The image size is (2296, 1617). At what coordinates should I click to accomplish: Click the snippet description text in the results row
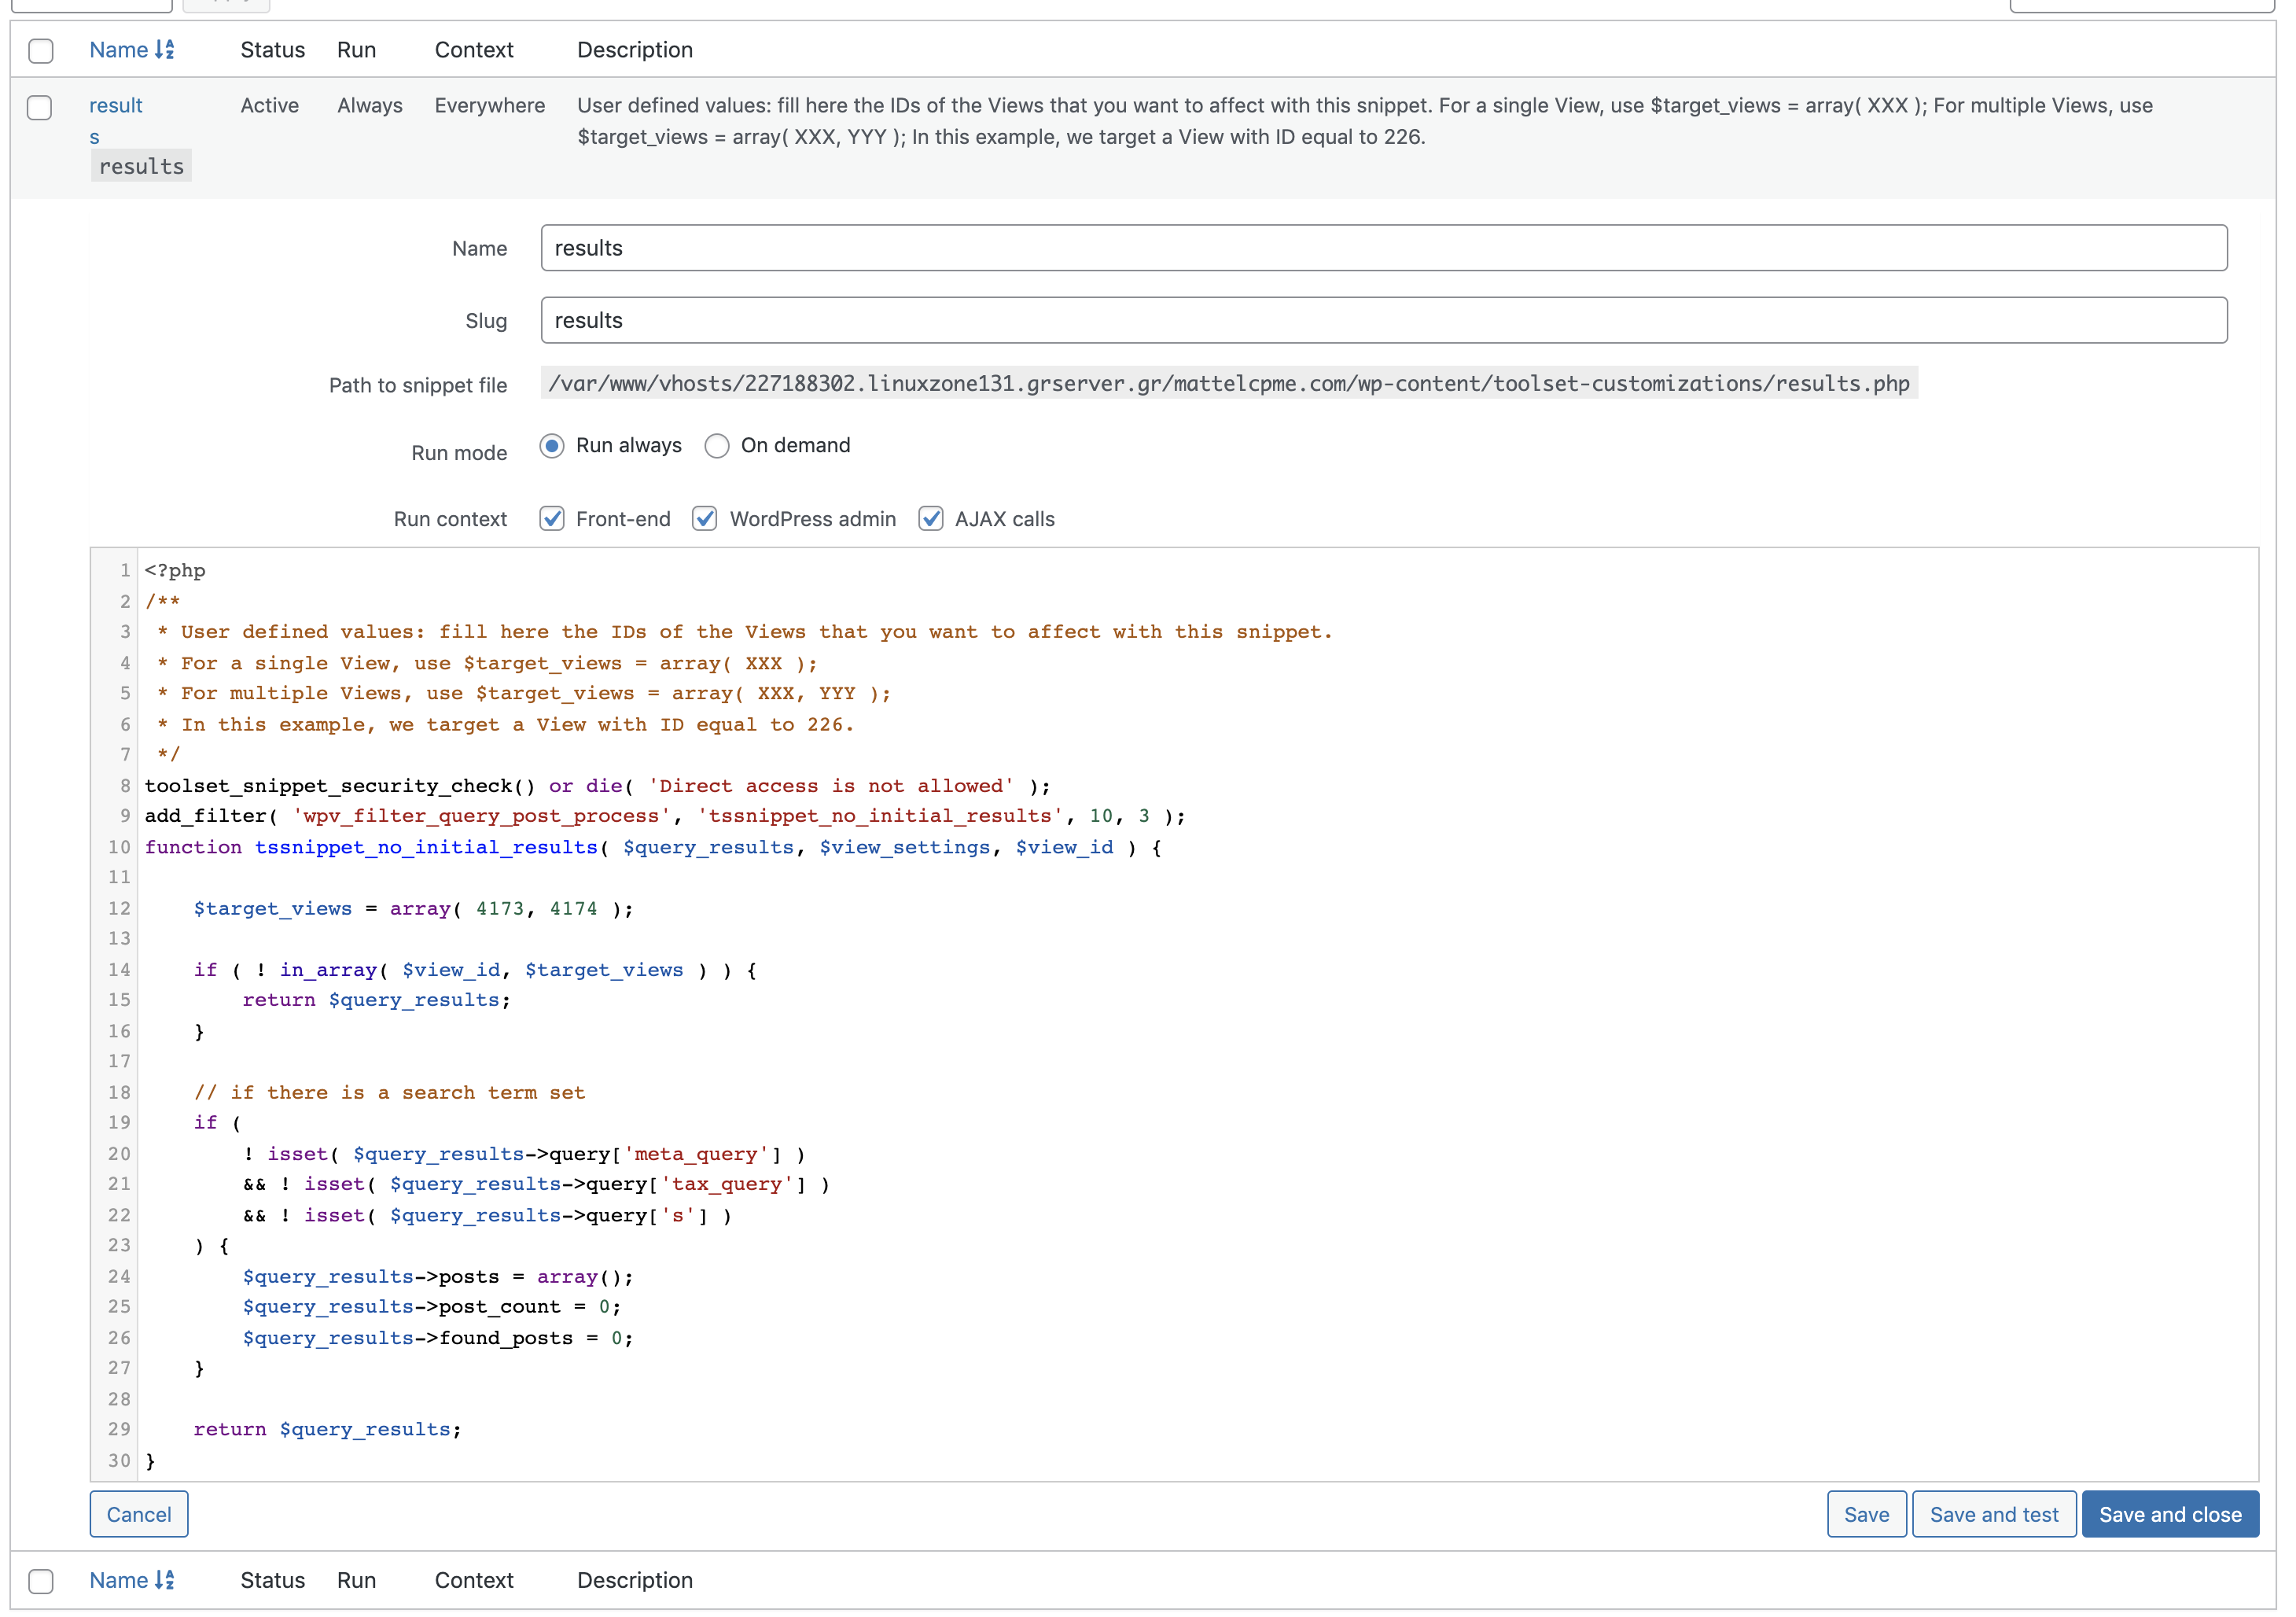point(1365,121)
